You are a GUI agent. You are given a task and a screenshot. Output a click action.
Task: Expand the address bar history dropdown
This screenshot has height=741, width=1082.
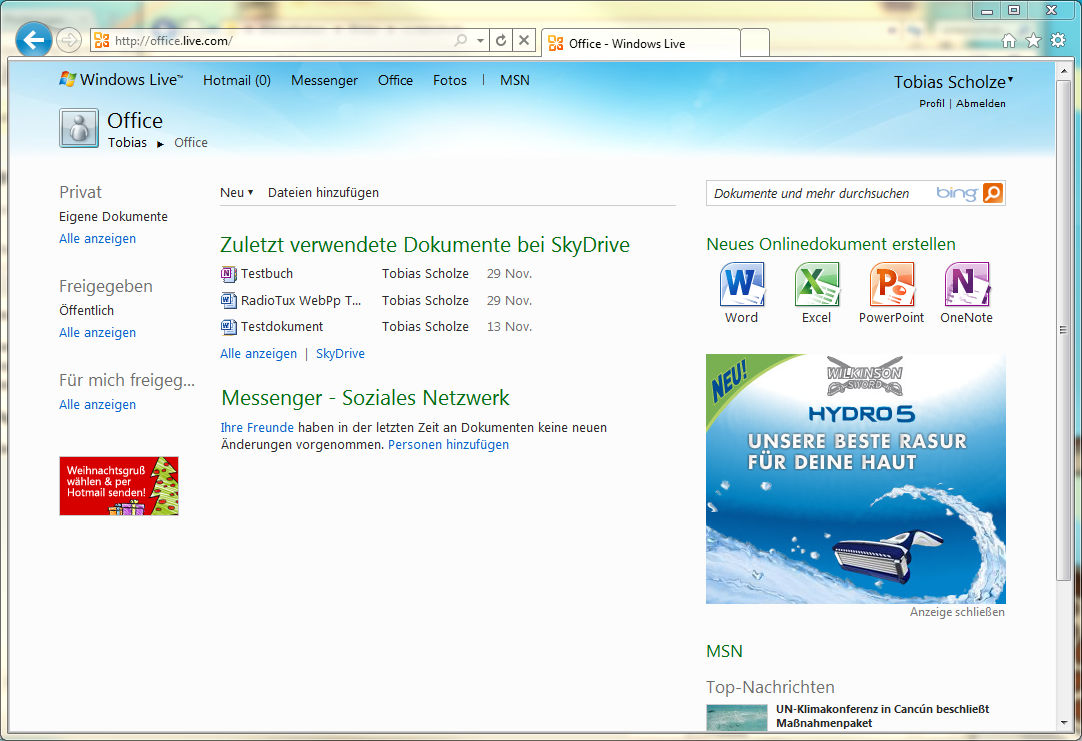click(x=480, y=41)
